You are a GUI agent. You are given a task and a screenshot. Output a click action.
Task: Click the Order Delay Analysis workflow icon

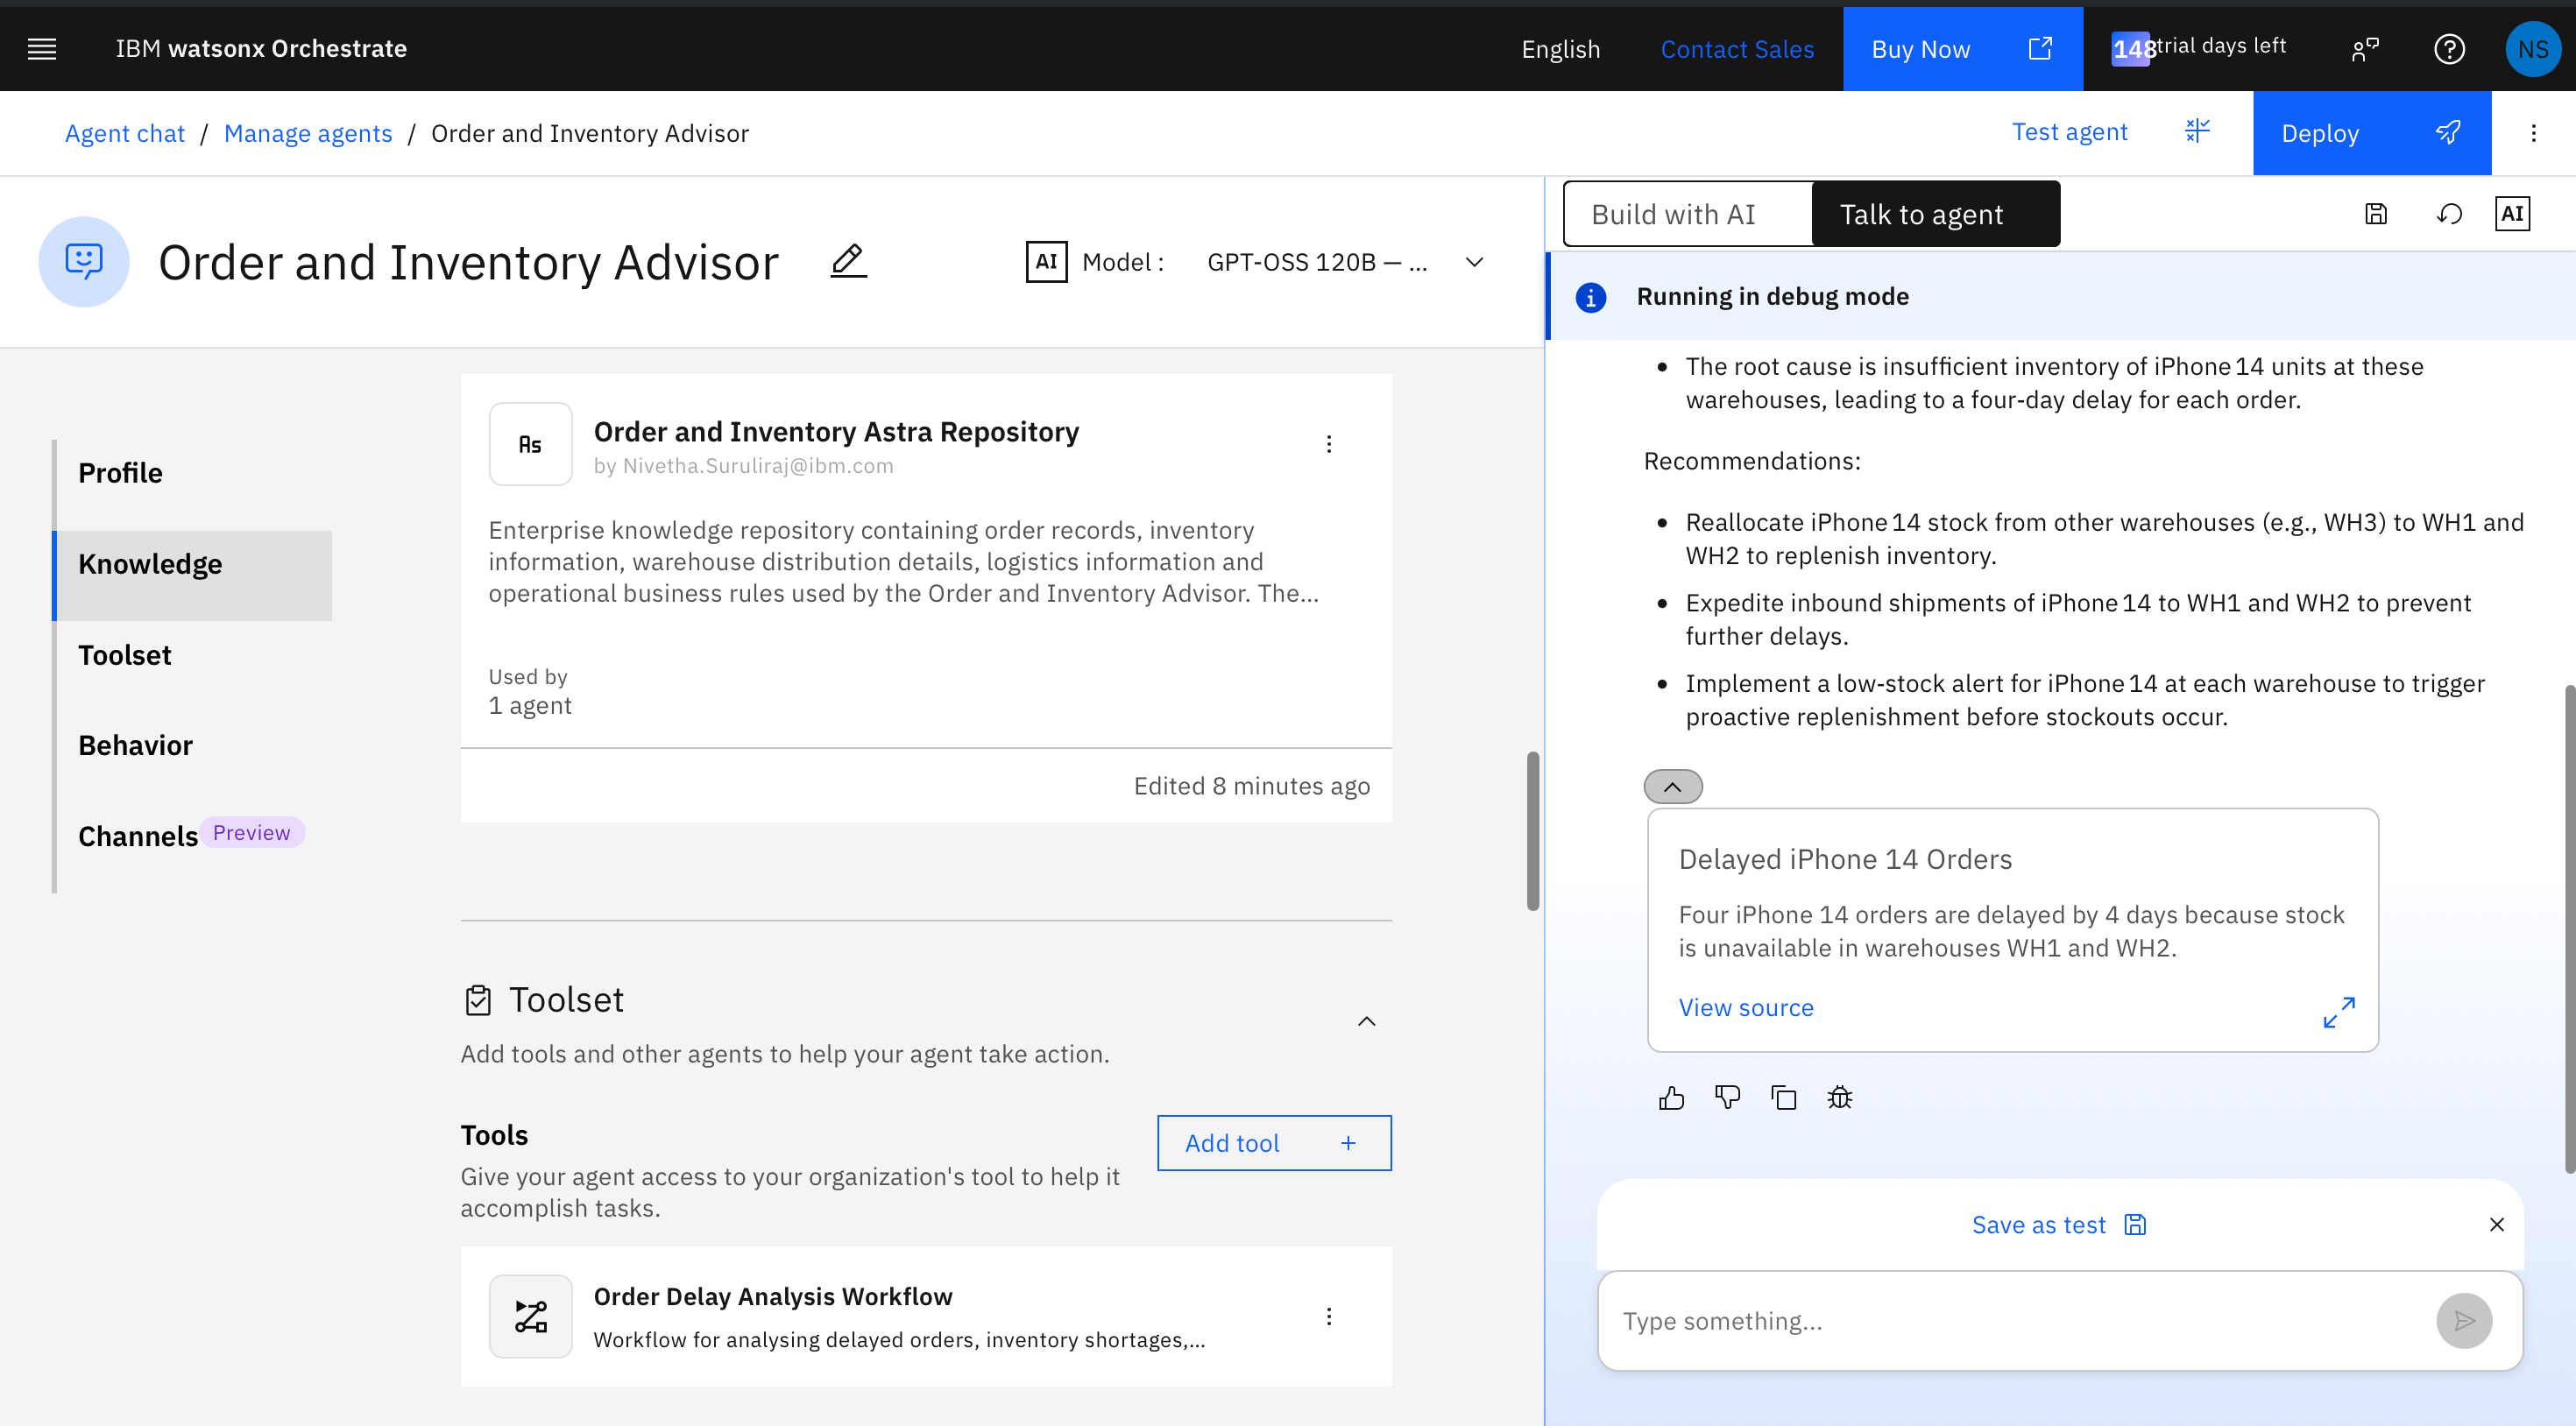click(x=530, y=1316)
